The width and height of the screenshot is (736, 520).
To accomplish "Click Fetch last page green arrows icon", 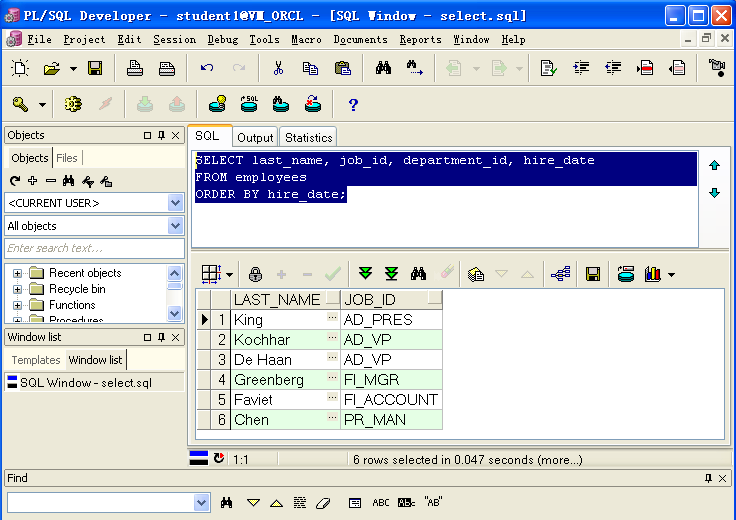I will pos(391,274).
